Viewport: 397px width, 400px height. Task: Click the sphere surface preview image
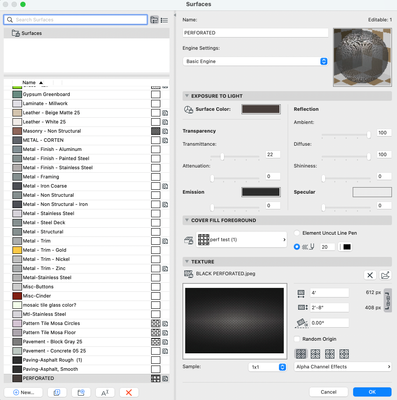tap(362, 57)
